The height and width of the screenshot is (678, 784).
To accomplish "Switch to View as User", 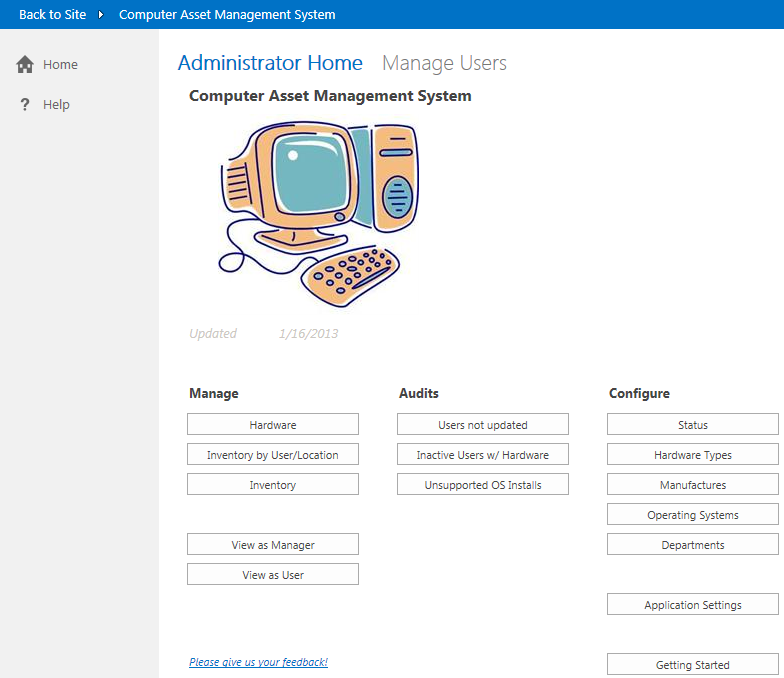I will click(273, 575).
